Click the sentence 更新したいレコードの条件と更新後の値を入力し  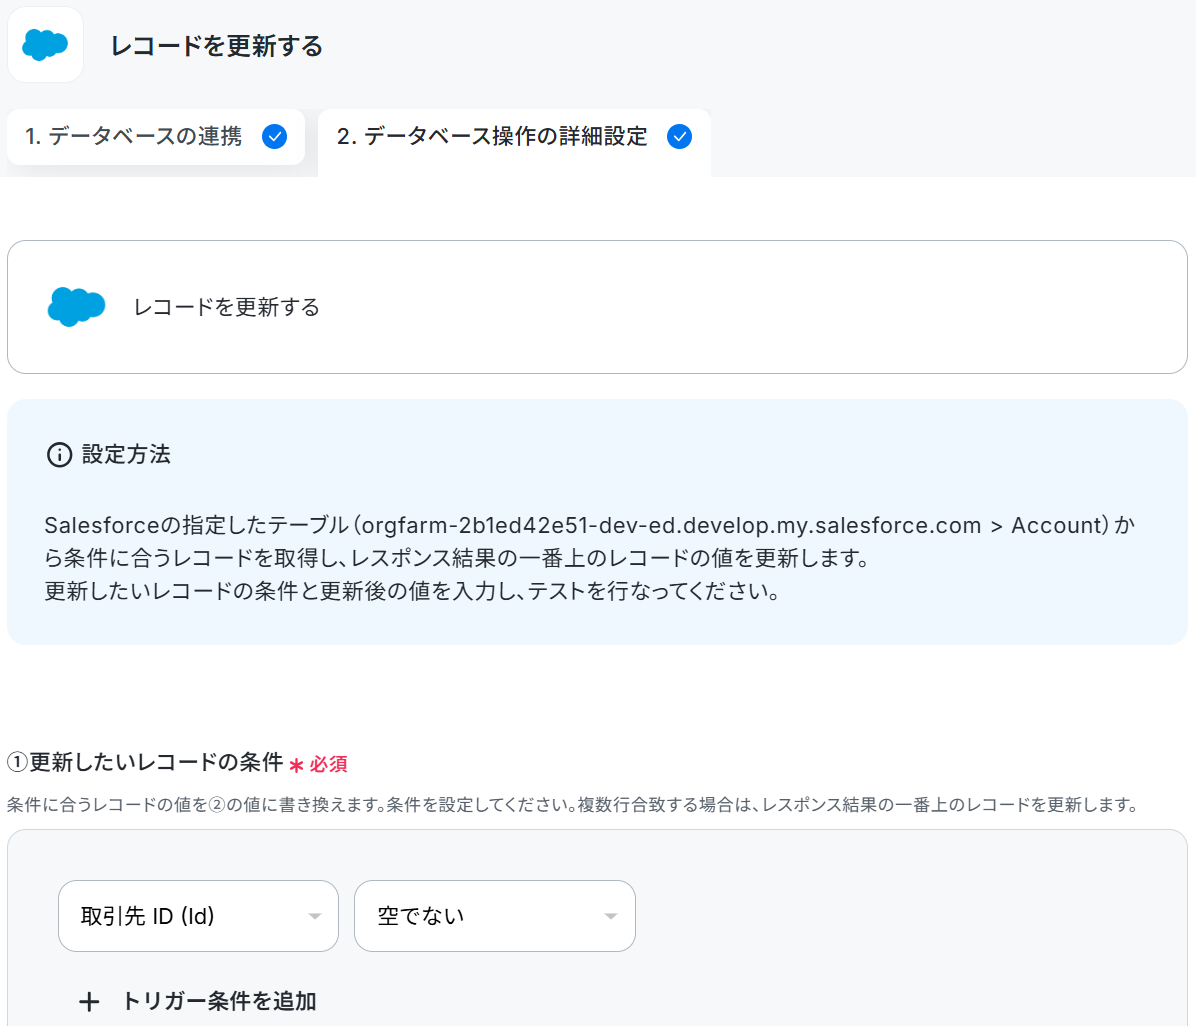(x=412, y=590)
